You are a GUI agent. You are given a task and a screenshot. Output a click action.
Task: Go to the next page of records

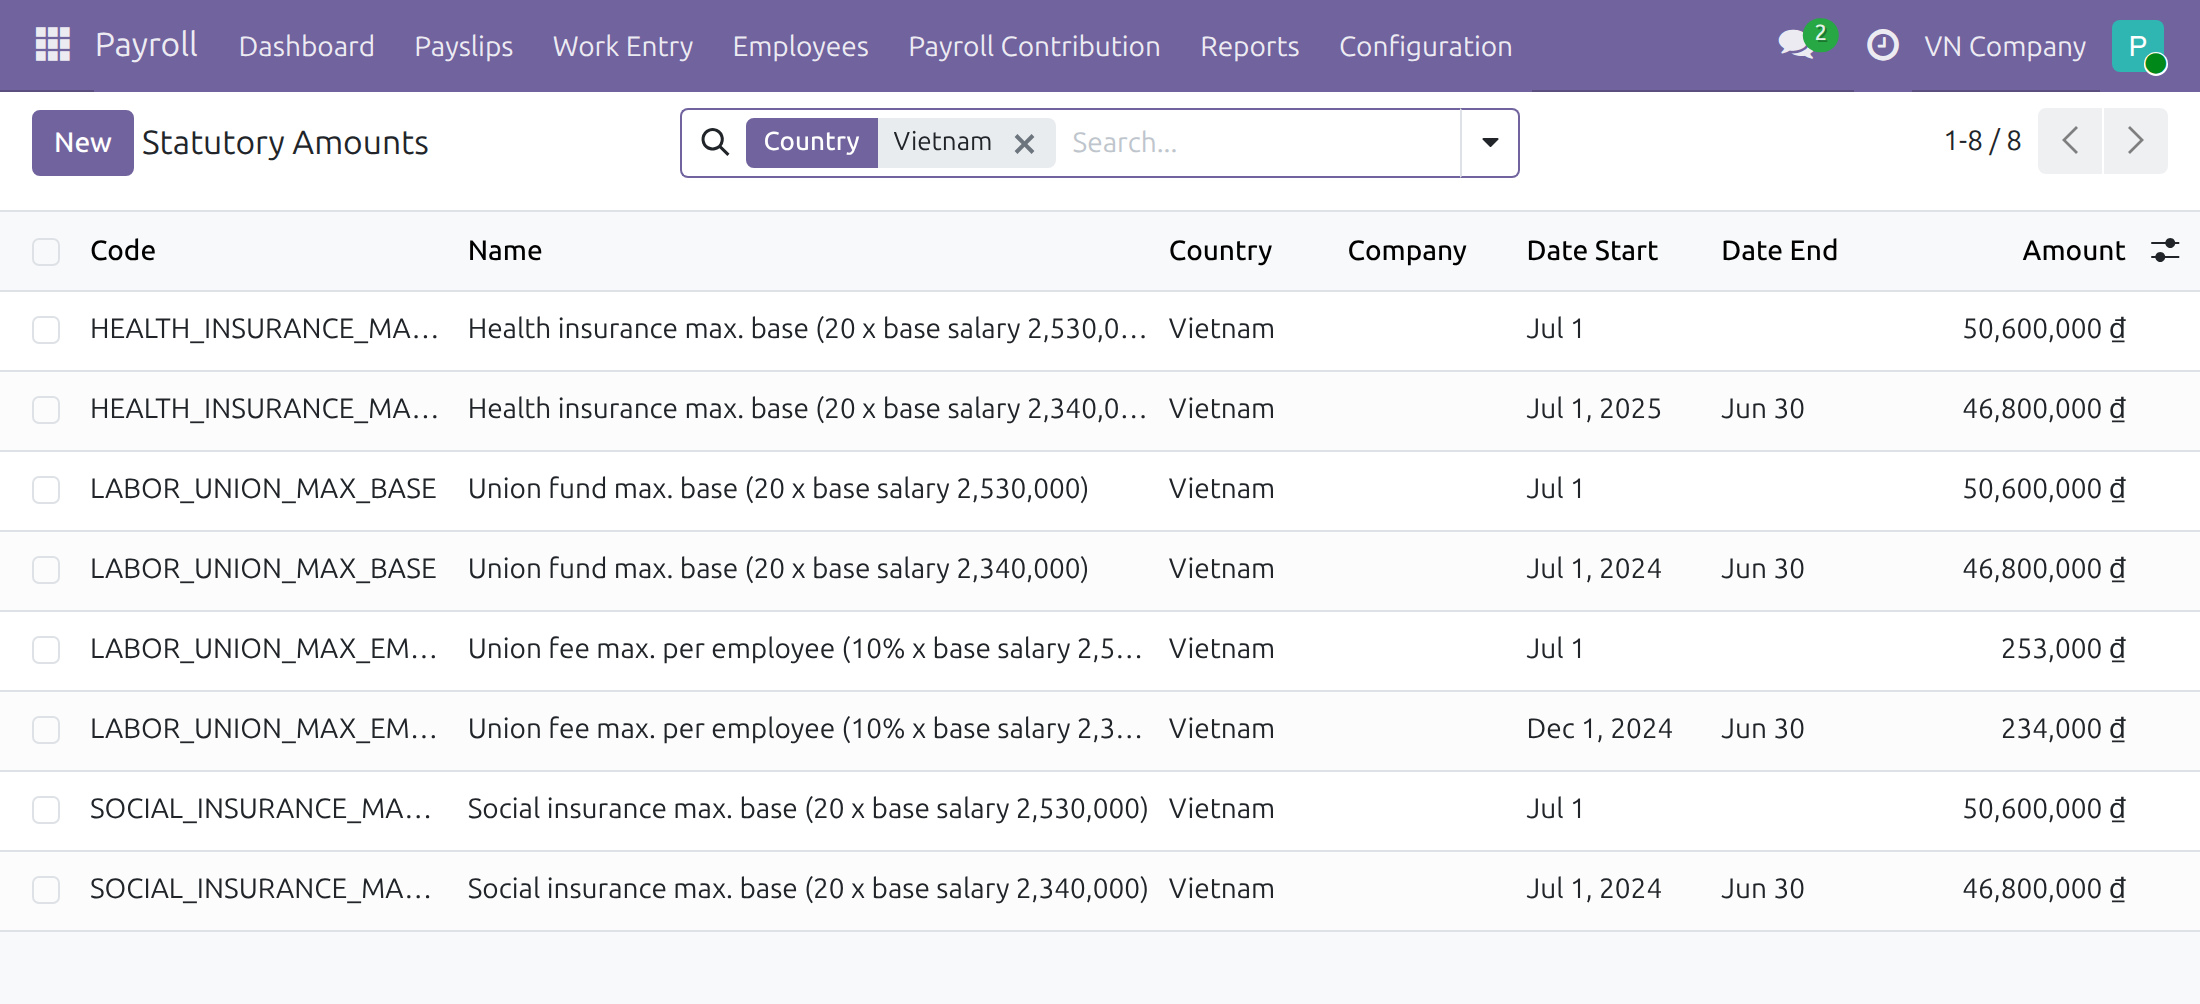click(x=2136, y=141)
